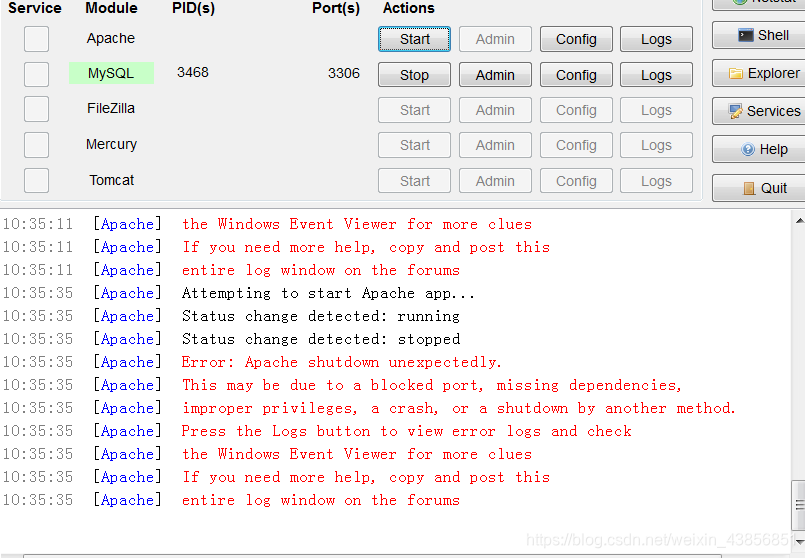
Task: Select the highlighted MySQL module label
Action: coord(111,73)
